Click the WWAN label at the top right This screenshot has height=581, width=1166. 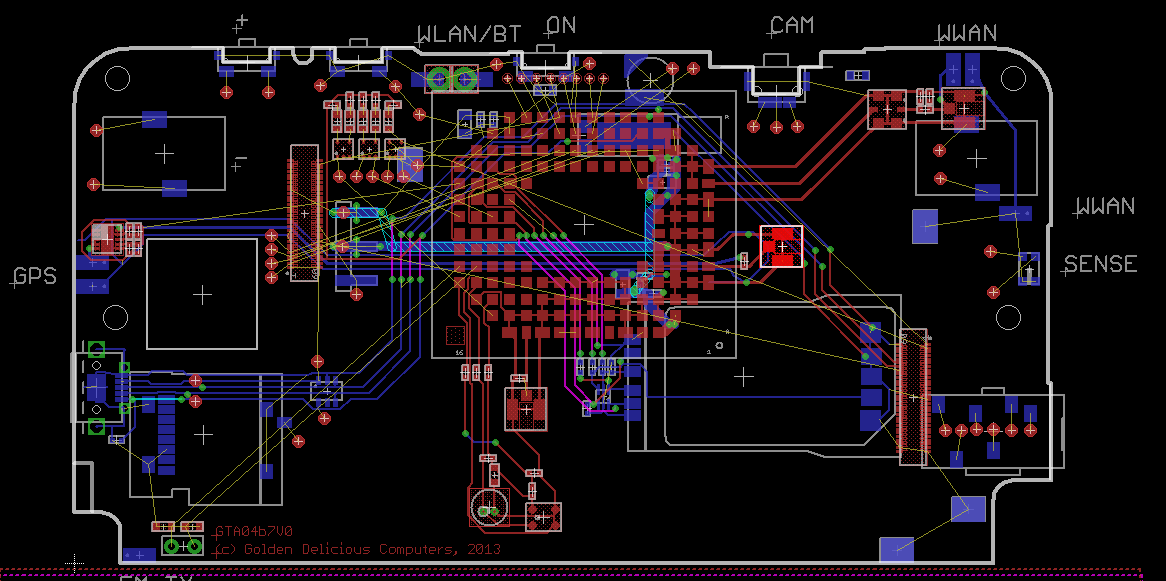coord(967,34)
